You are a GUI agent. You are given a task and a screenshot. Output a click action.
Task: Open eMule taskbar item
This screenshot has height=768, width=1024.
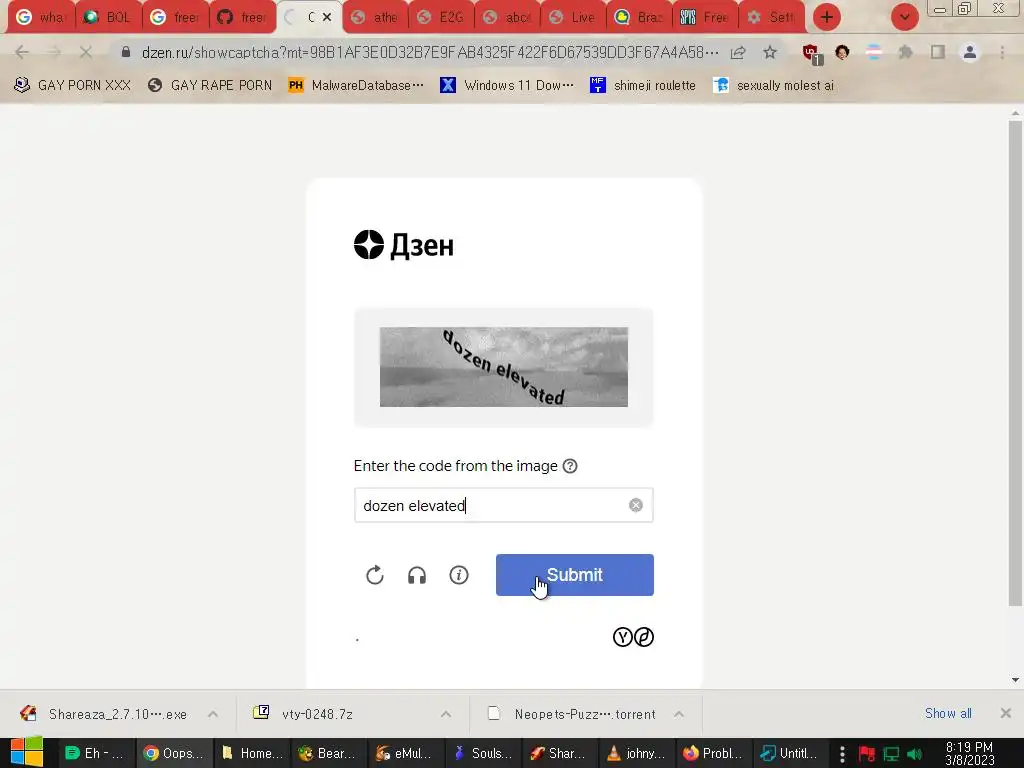point(406,753)
